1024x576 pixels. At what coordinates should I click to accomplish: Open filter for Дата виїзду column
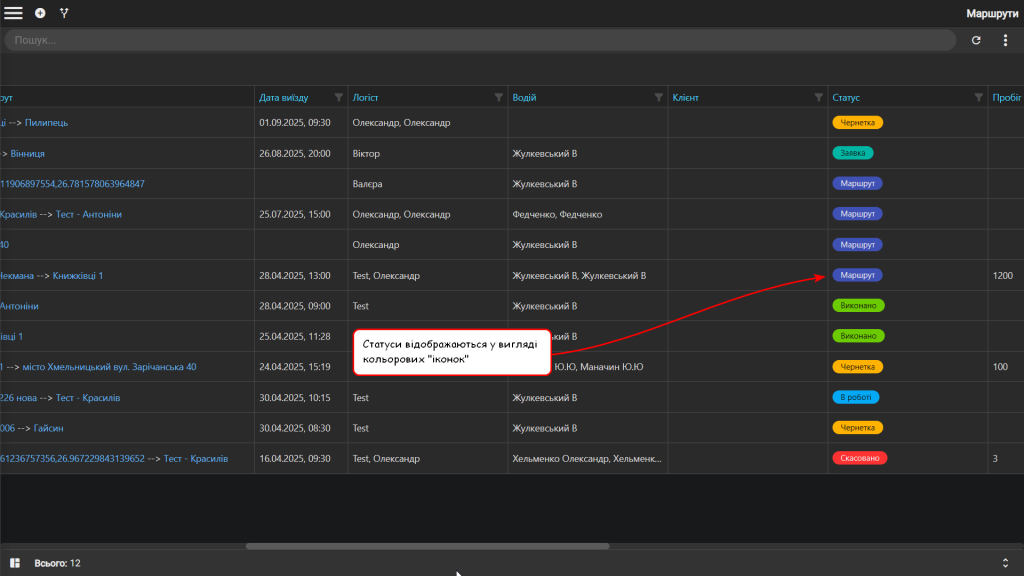coord(338,97)
